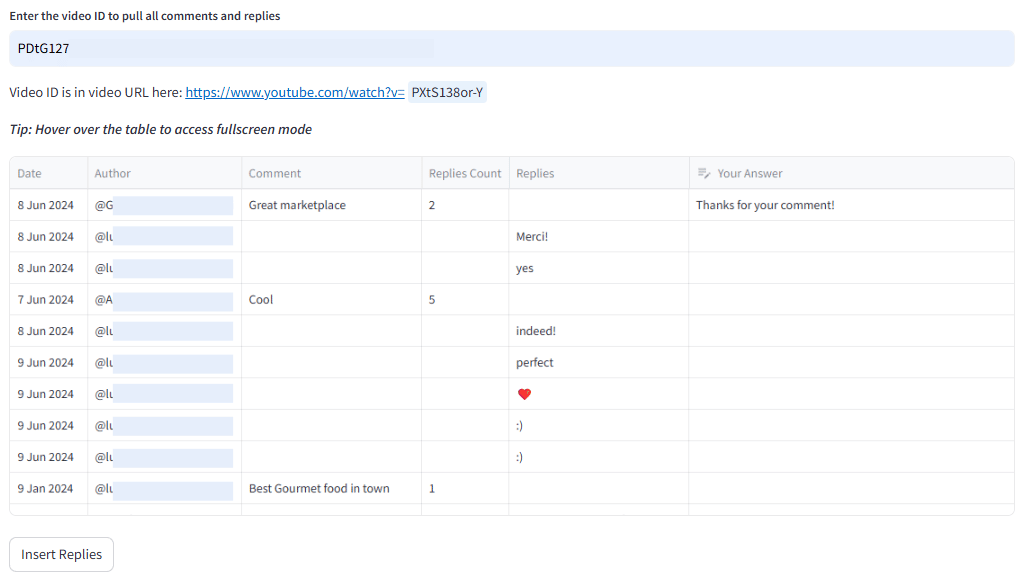Click the Cool comment cell
The height and width of the screenshot is (585, 1030).
(x=260, y=299)
